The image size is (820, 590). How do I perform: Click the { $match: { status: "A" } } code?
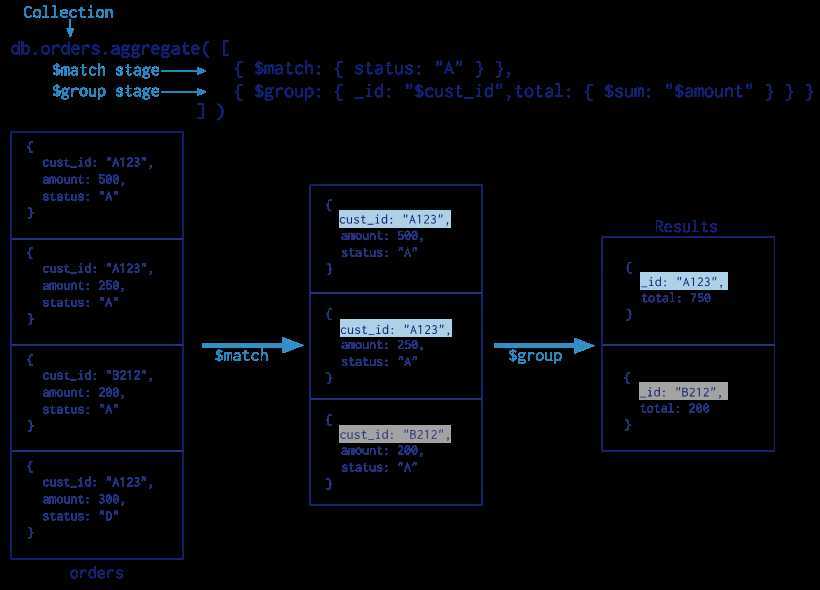(x=373, y=69)
